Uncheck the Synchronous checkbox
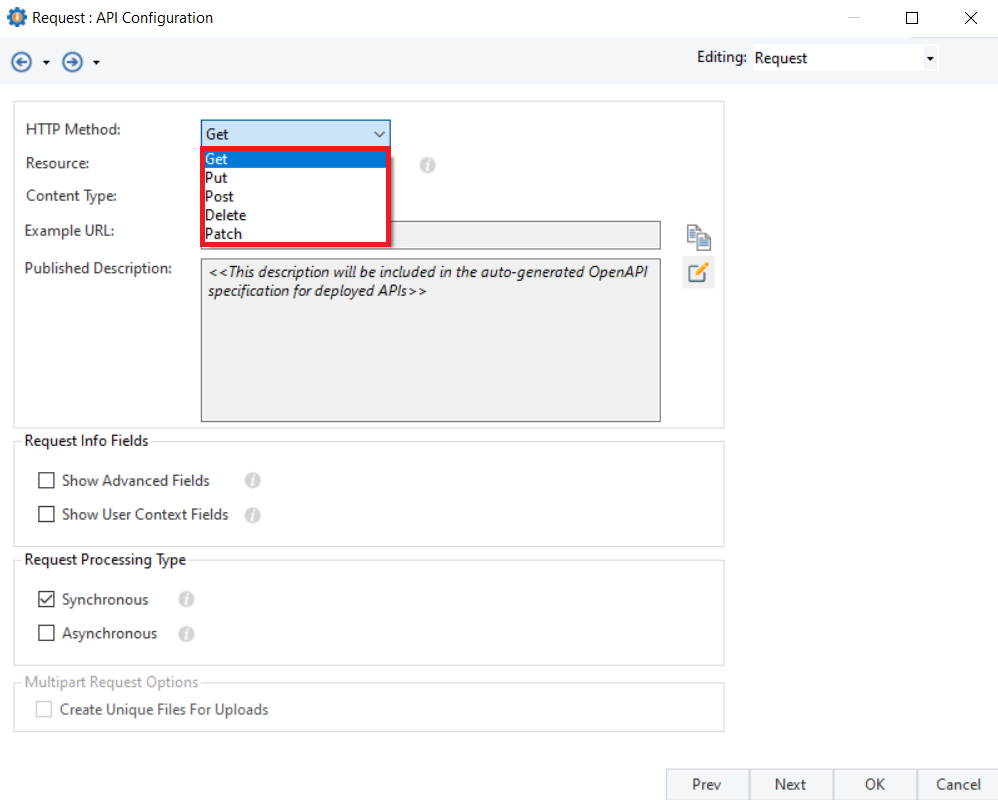998x800 pixels. (x=46, y=600)
